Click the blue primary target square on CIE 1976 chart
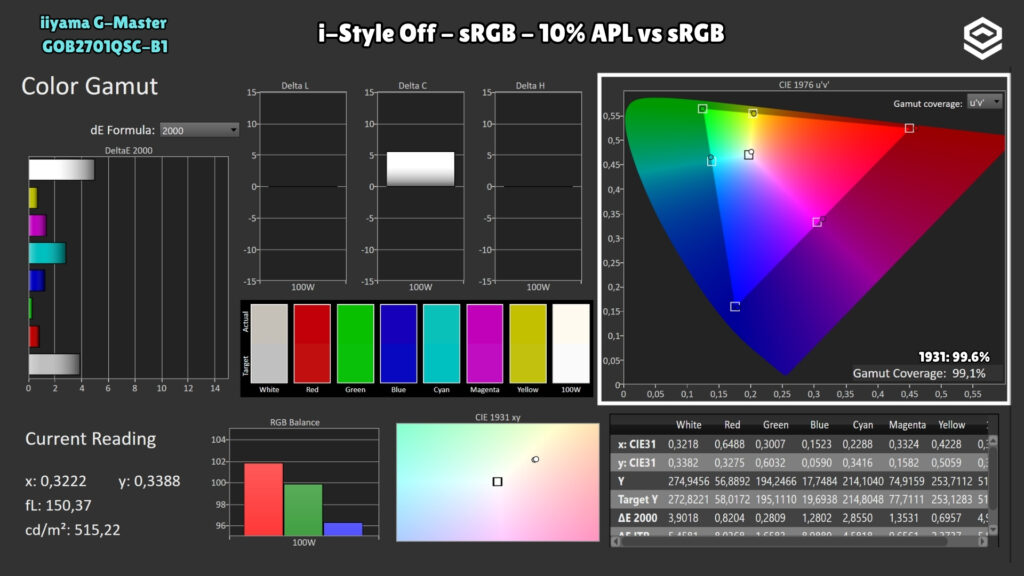Screen dimensions: 1024x576 [735, 306]
